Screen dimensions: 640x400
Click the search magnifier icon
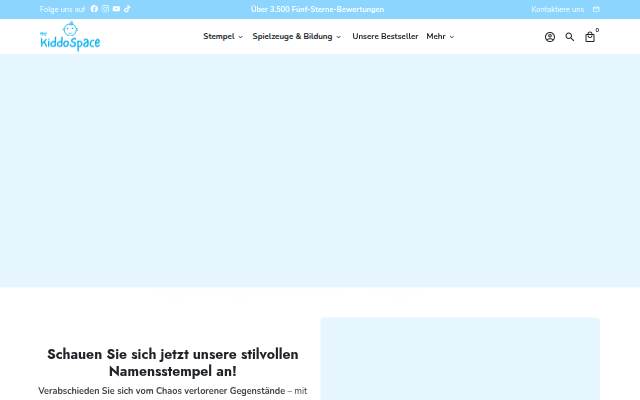click(570, 37)
